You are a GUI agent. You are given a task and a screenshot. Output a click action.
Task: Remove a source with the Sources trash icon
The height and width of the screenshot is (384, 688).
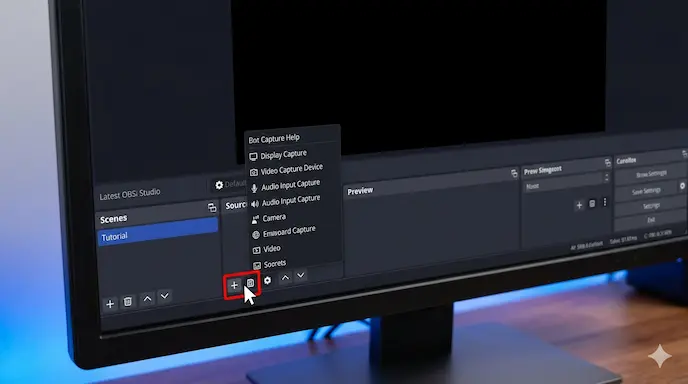250,283
